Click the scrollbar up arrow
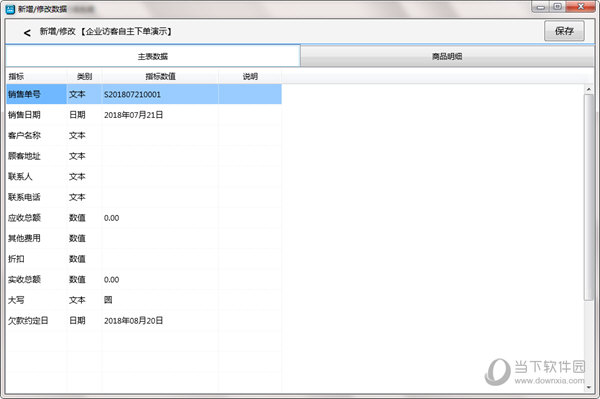The image size is (600, 399). point(589,89)
